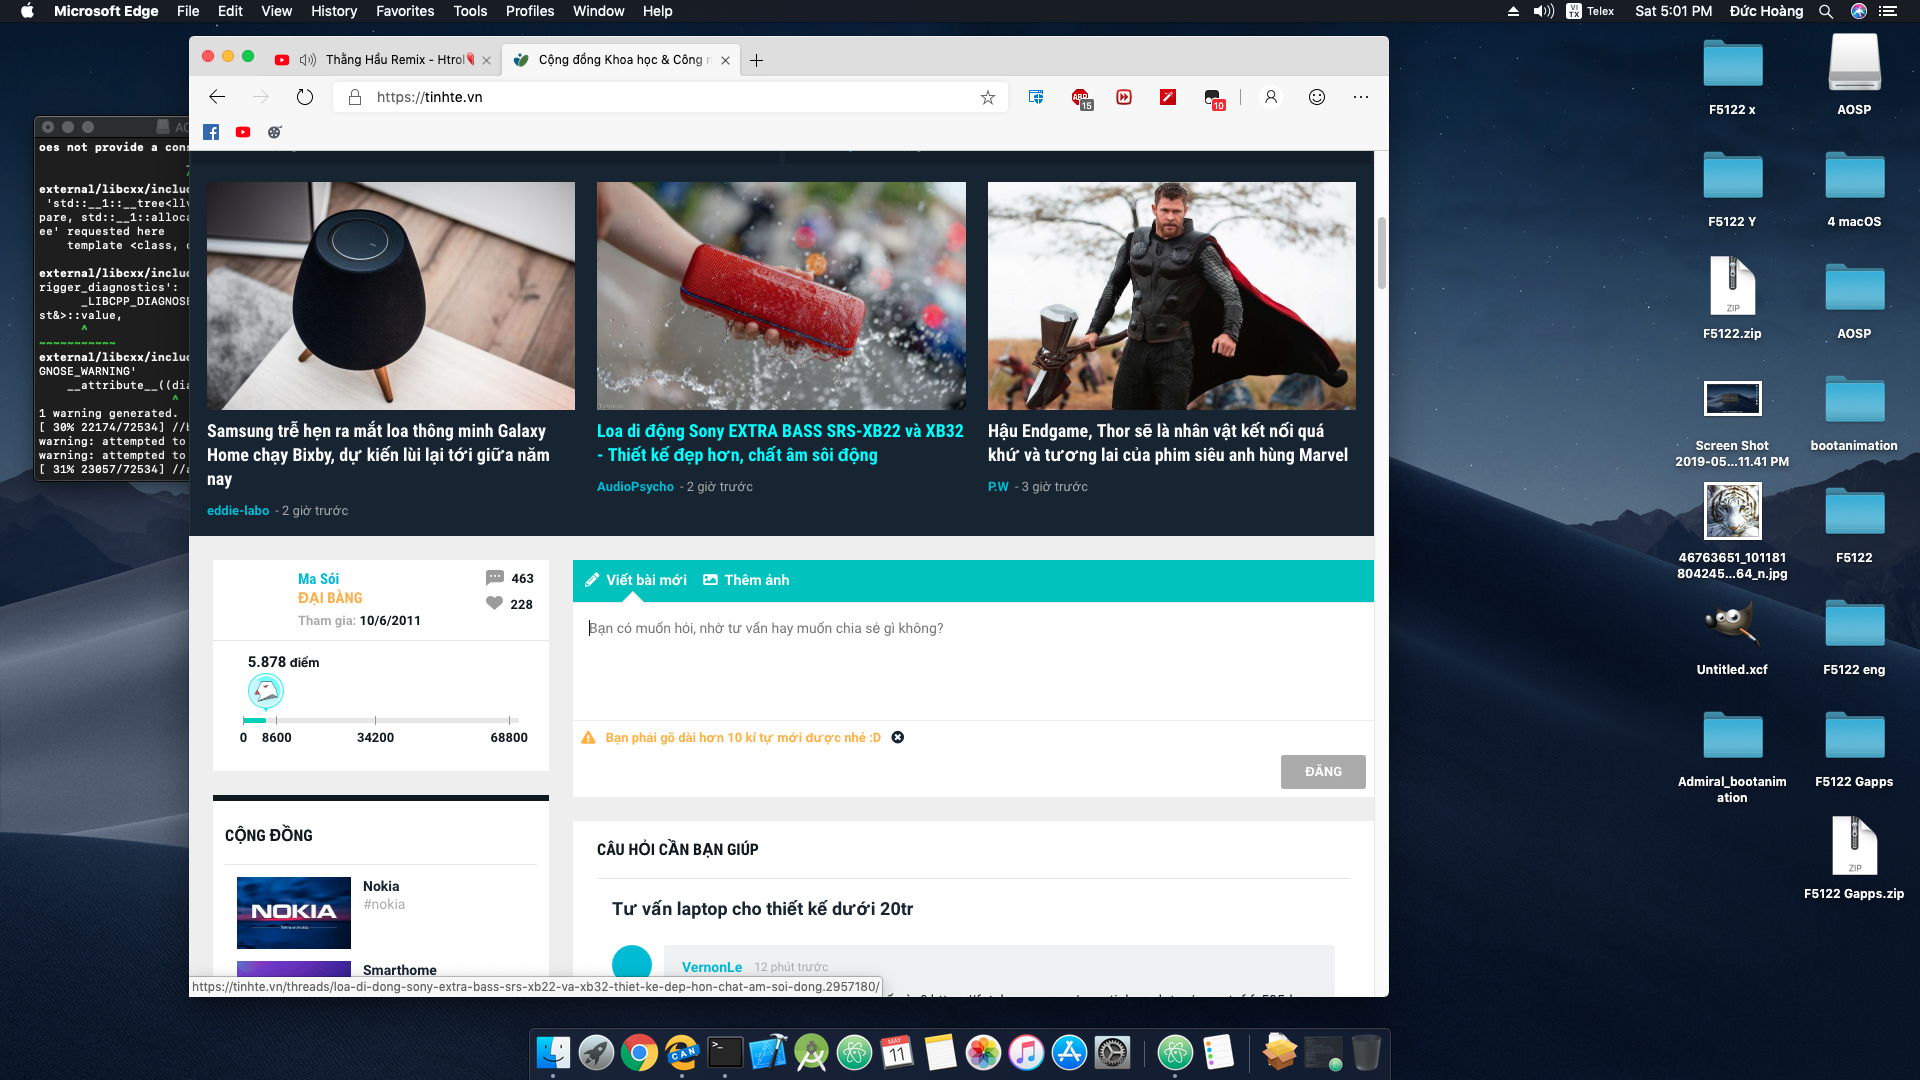Open the Edge profile icon
1920x1080 pixels.
point(1271,97)
